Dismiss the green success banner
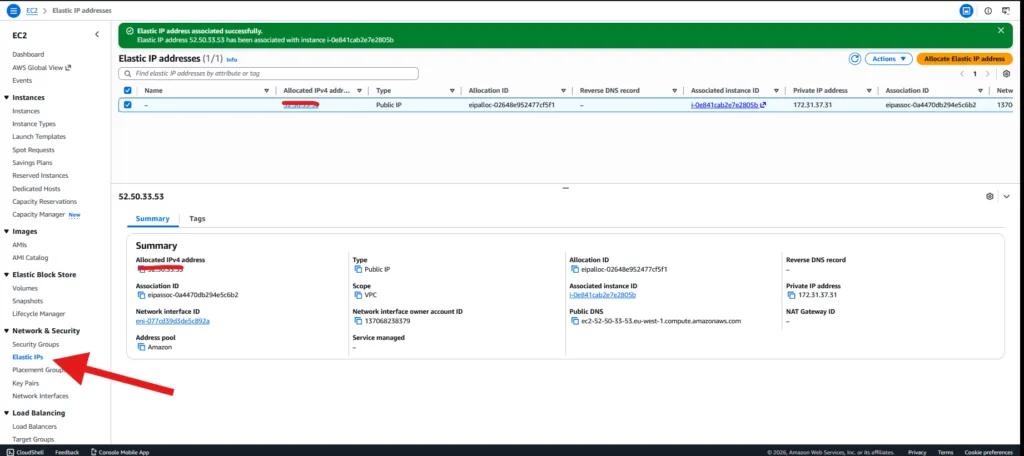1024x456 pixels. pos(1000,30)
